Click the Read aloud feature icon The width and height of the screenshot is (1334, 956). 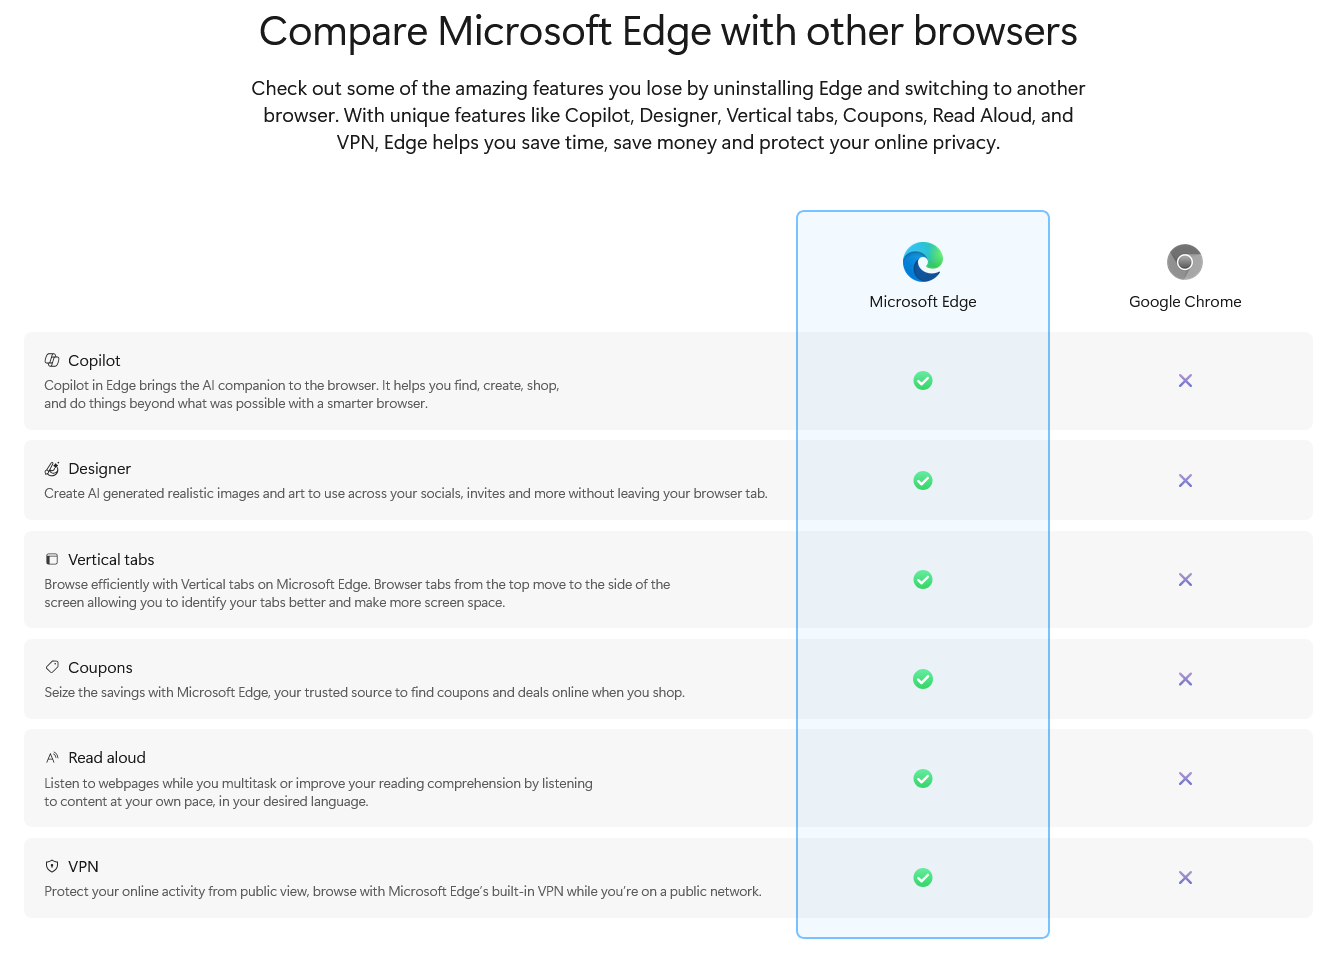(52, 758)
